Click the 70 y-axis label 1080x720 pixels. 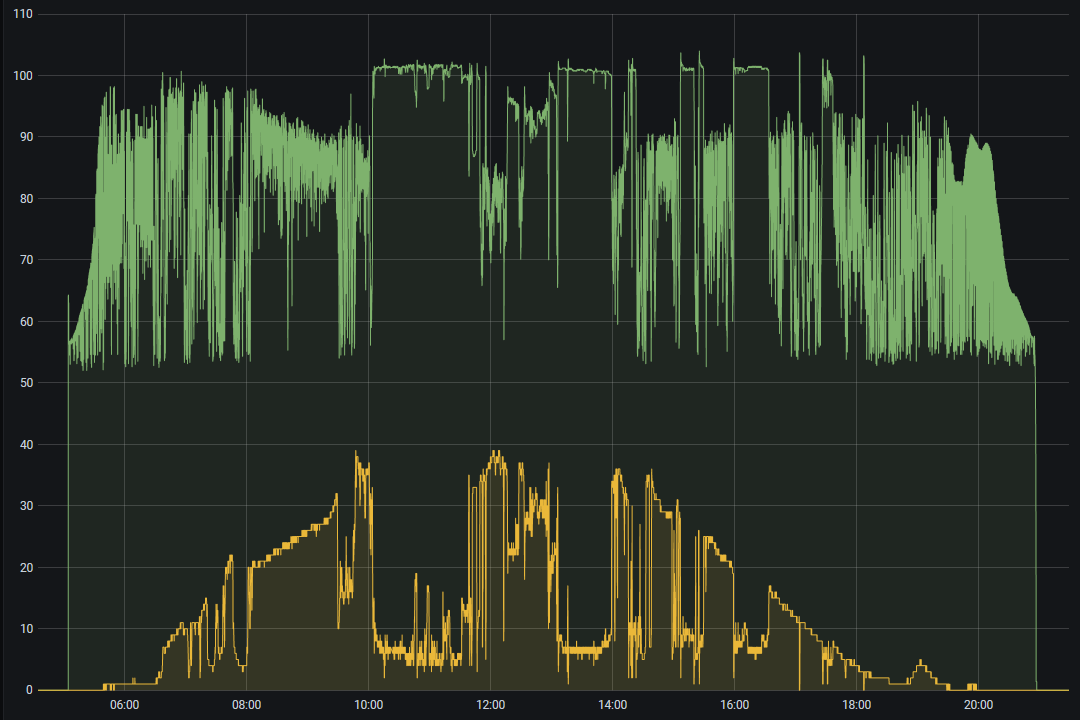pos(26,260)
